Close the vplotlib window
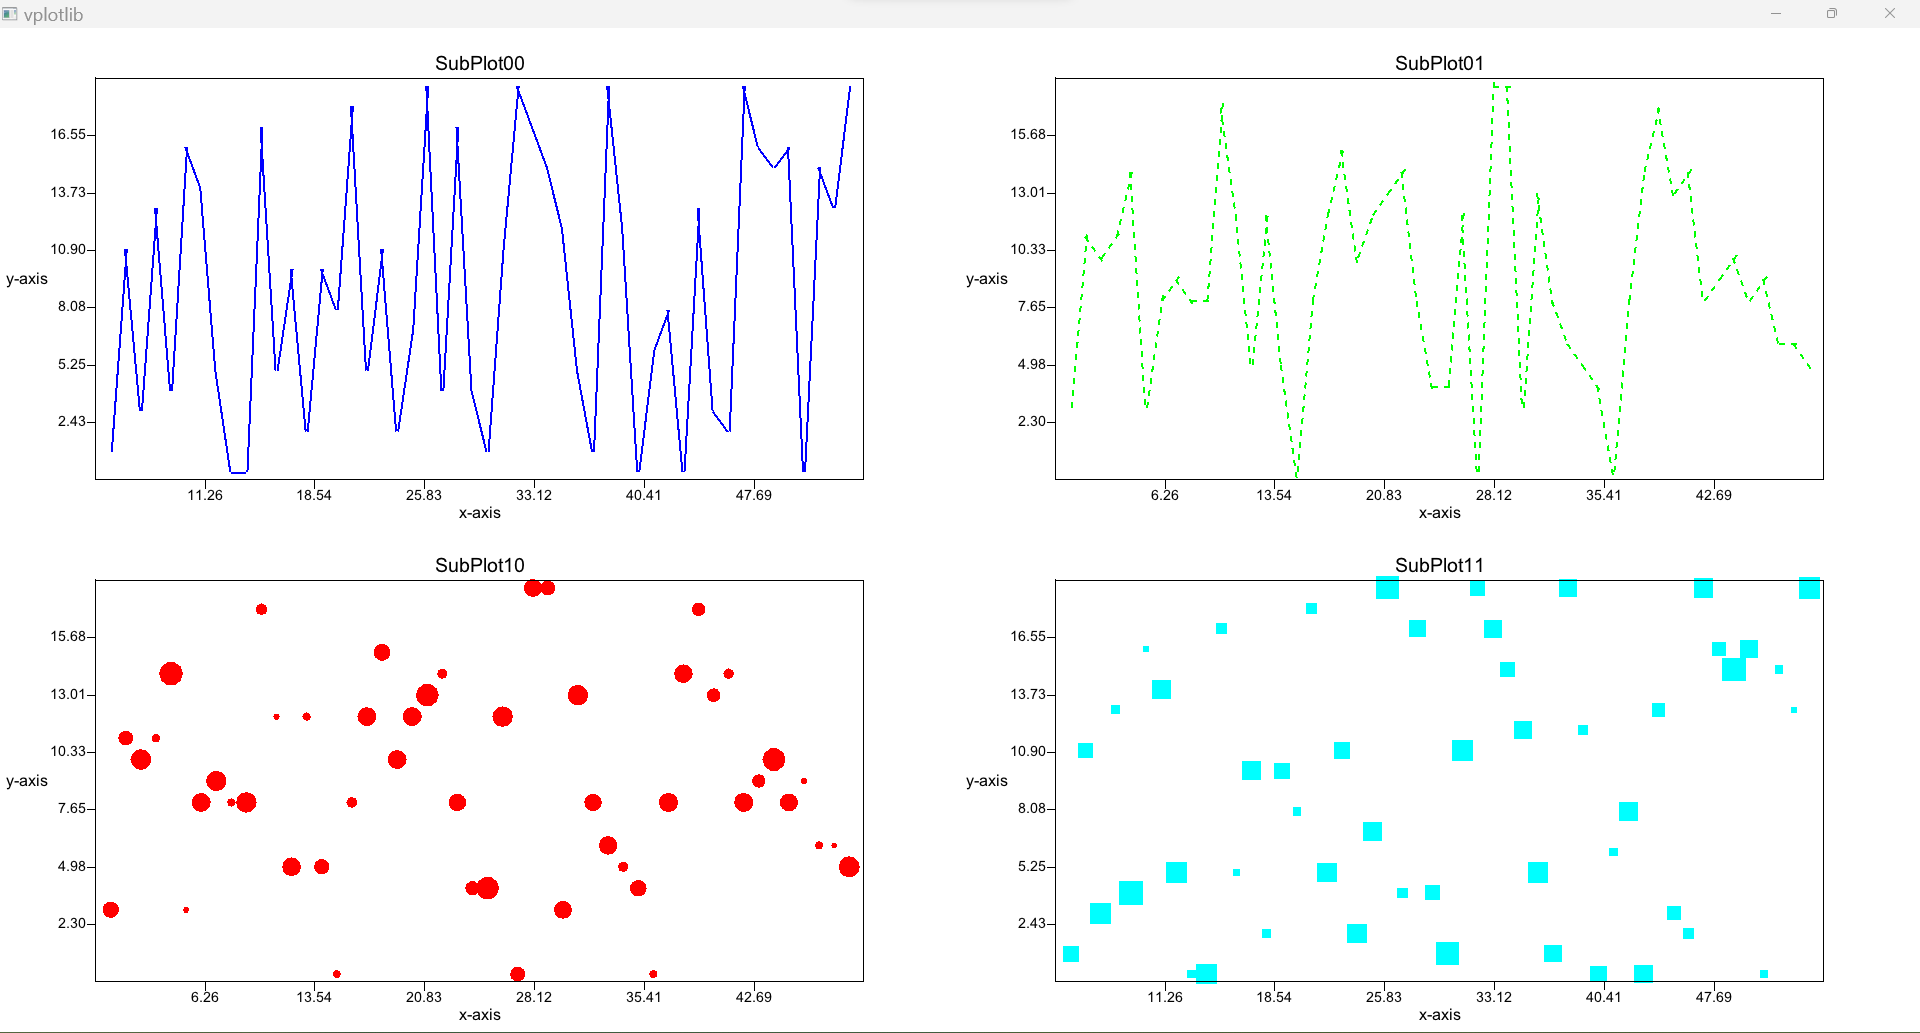1920x1033 pixels. [1889, 14]
